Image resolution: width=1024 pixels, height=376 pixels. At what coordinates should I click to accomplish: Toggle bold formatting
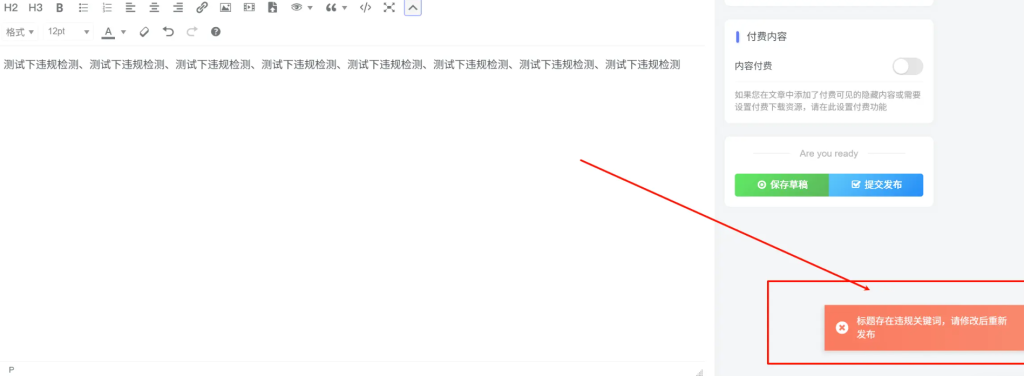59,8
